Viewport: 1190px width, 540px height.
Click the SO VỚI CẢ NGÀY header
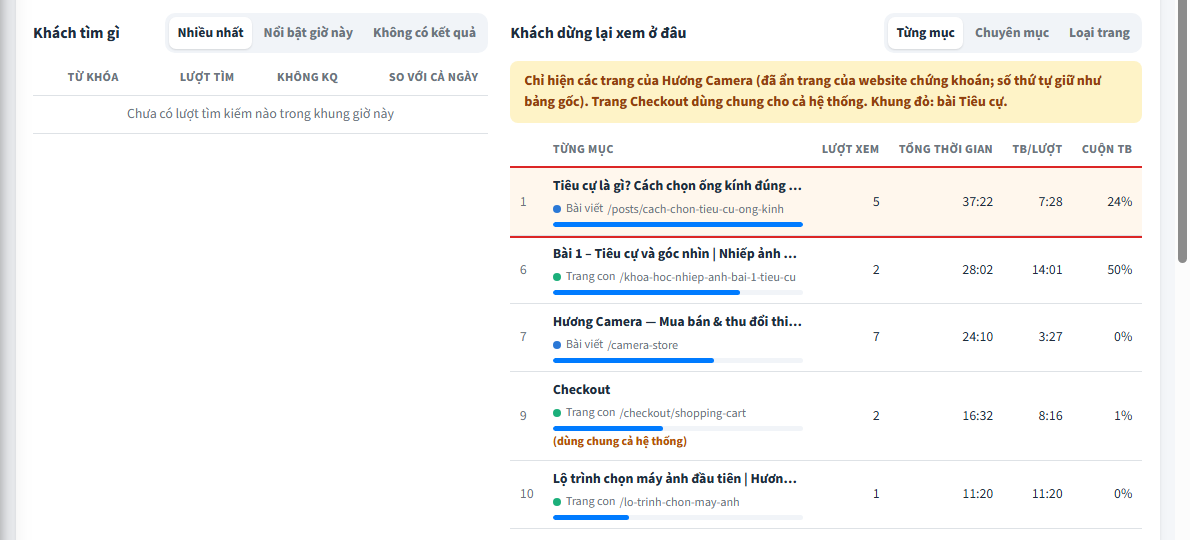(433, 77)
